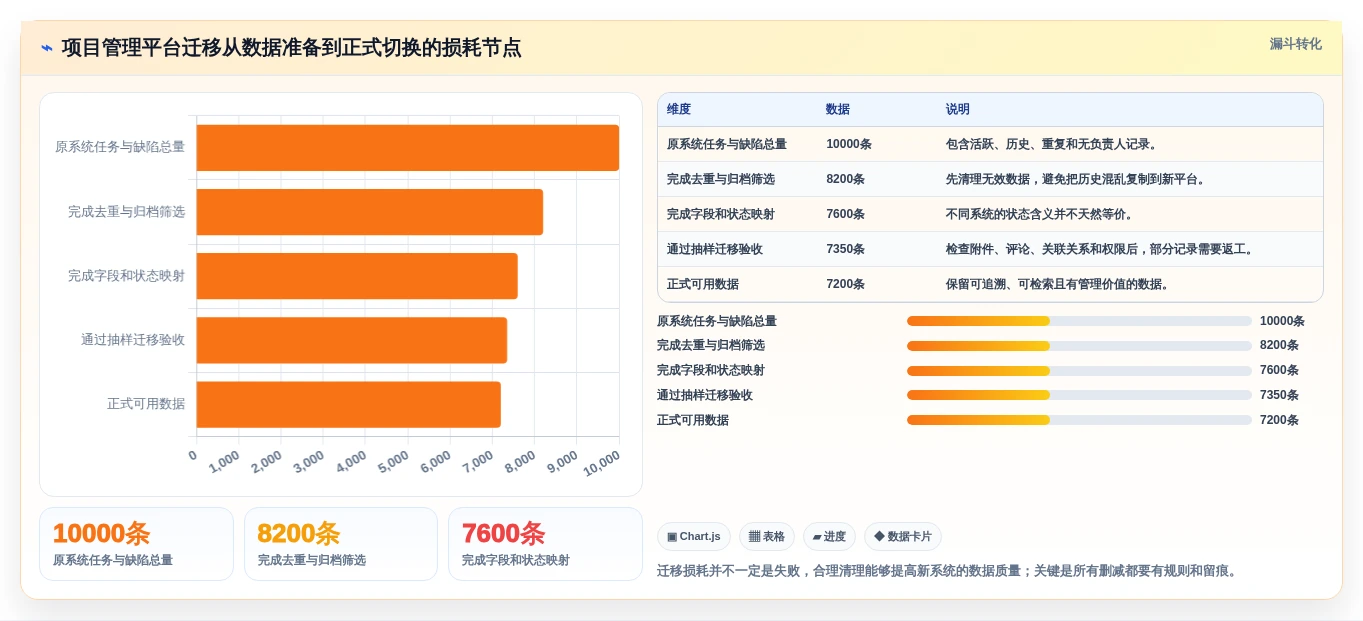The image size is (1363, 621).
Task: Click the 8200条 table cell
Action: click(846, 179)
